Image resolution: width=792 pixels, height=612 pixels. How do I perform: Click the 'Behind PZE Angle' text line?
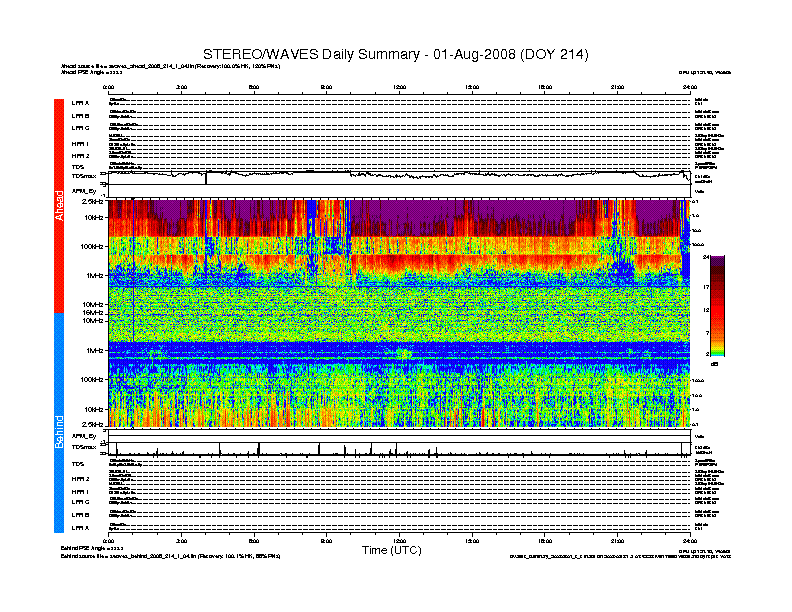click(91, 548)
